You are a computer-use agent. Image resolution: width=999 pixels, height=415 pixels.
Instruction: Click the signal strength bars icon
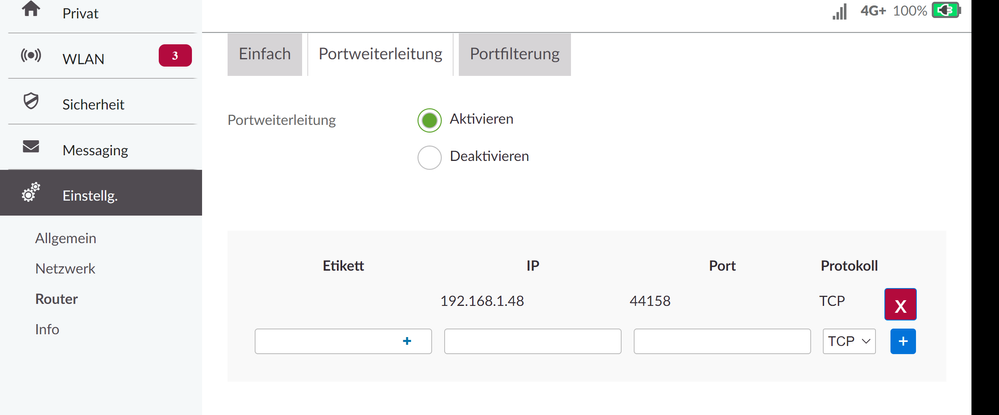[x=840, y=11]
